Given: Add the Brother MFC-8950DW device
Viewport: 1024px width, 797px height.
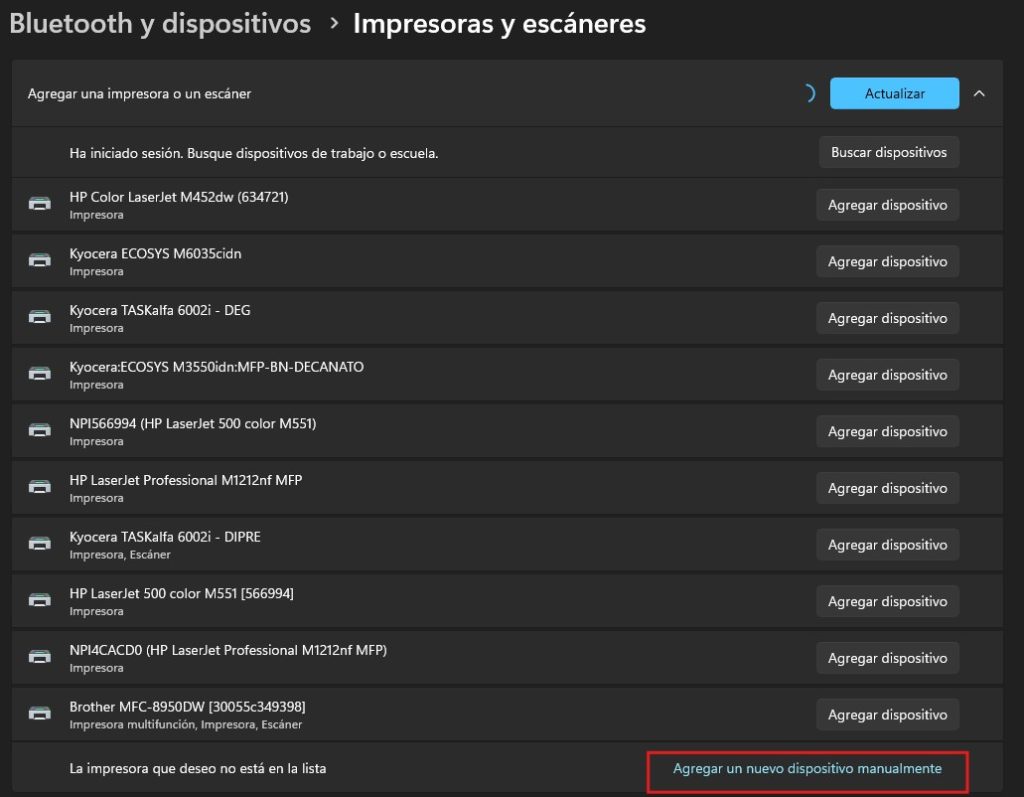Looking at the screenshot, I should tap(888, 715).
